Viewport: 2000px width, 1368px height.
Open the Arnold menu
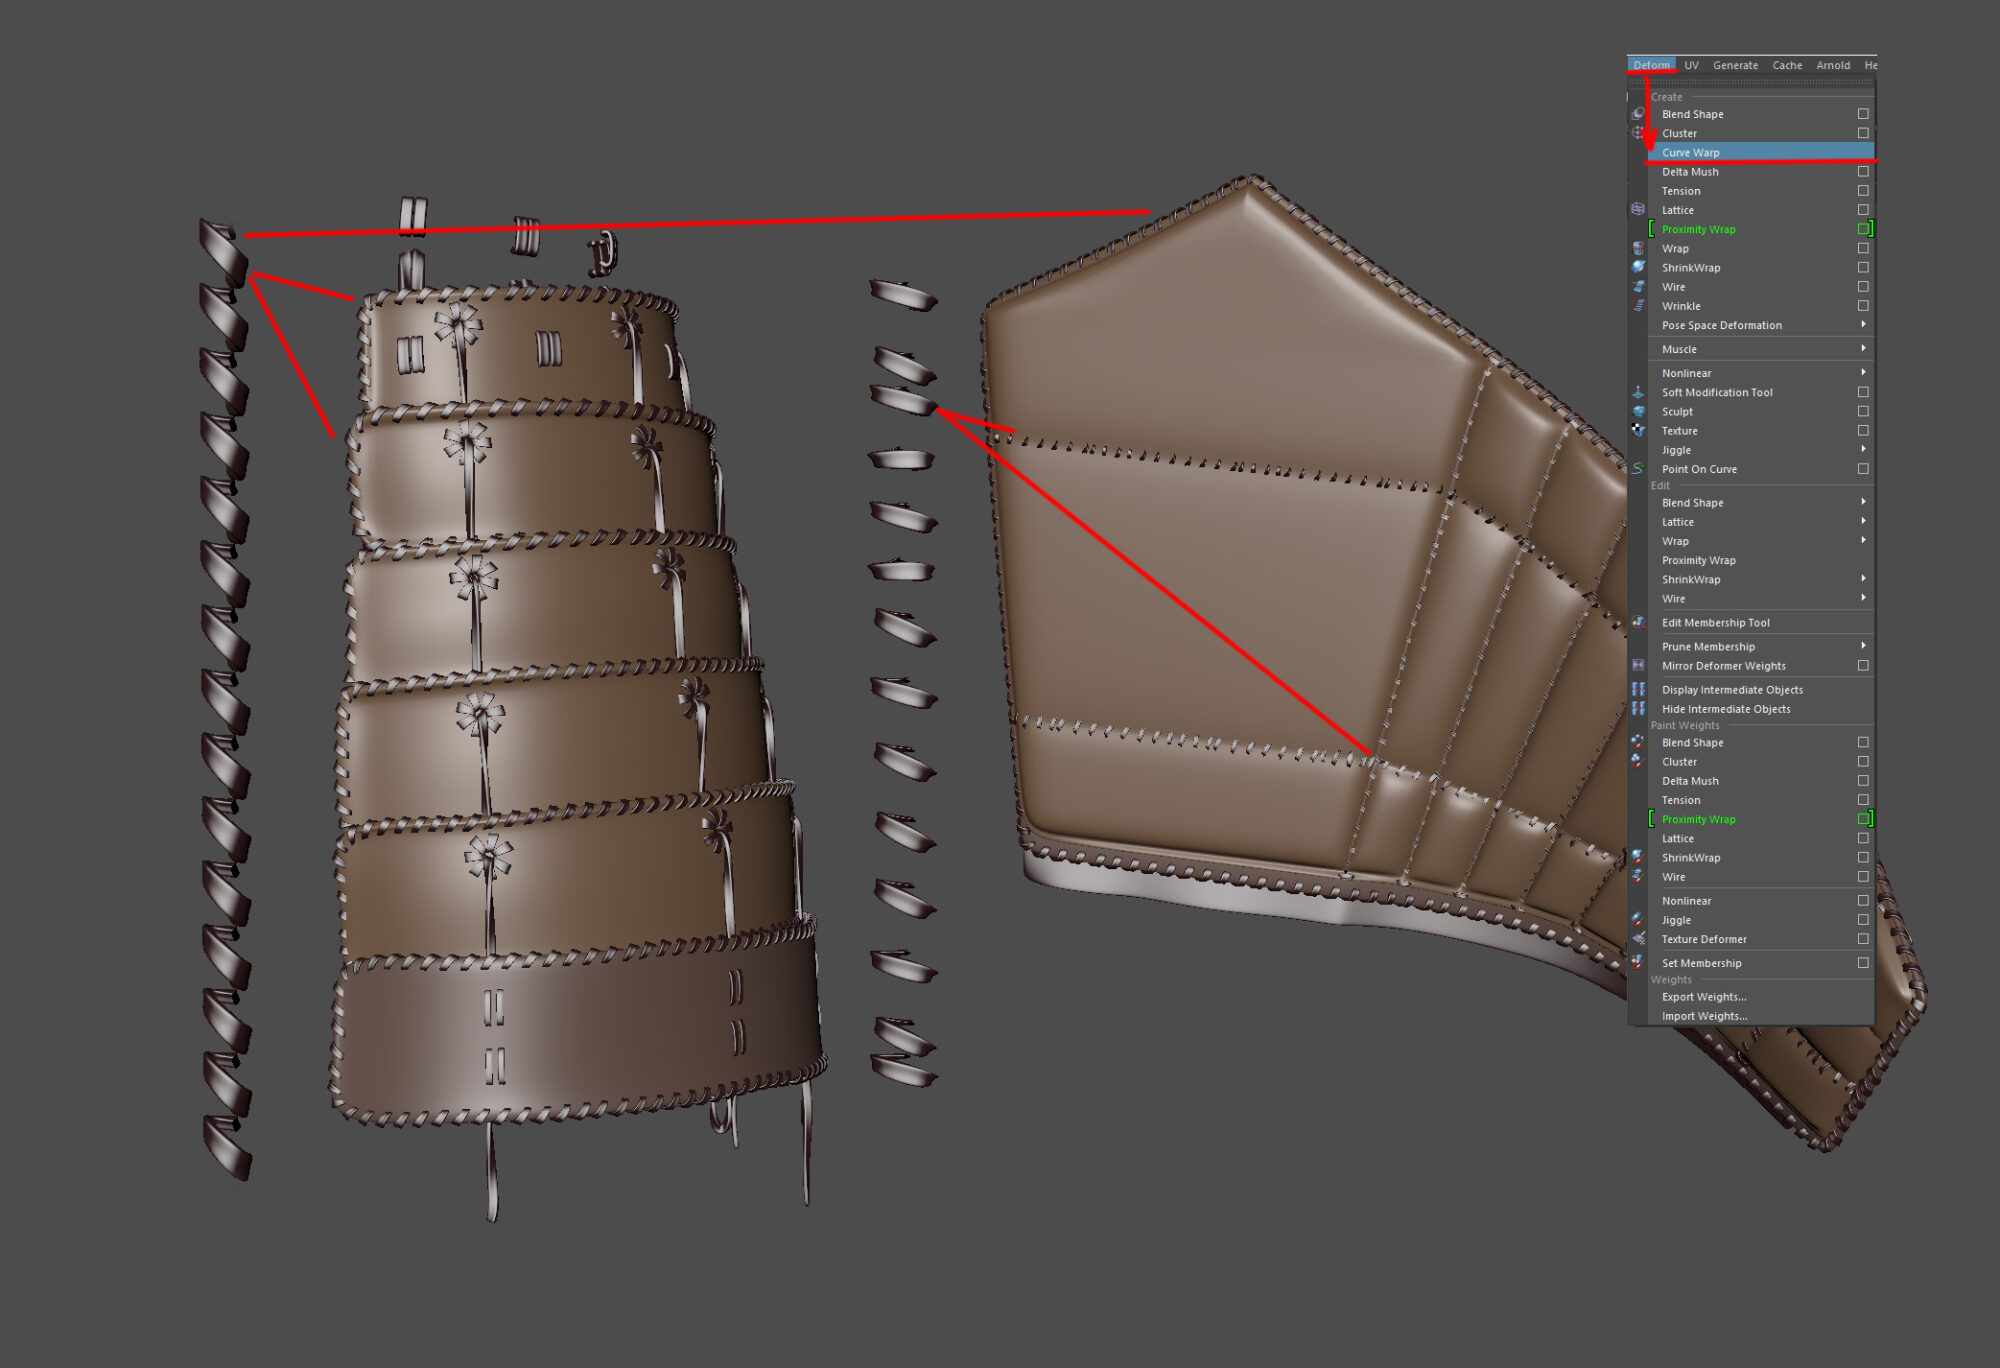[x=1833, y=66]
